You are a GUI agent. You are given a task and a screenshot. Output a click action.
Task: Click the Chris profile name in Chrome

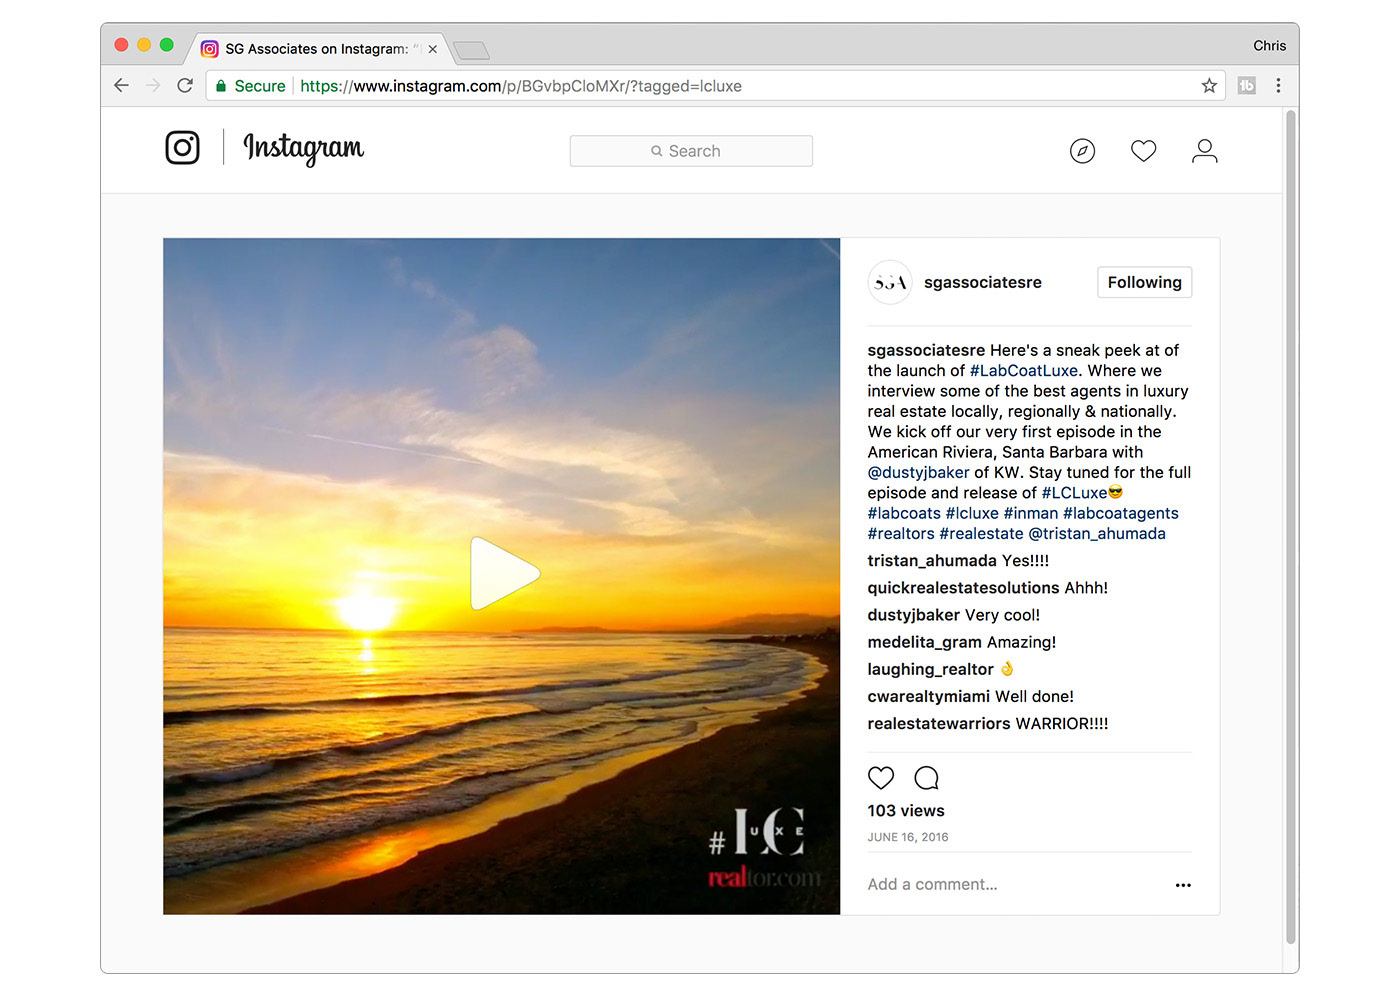(x=1269, y=46)
